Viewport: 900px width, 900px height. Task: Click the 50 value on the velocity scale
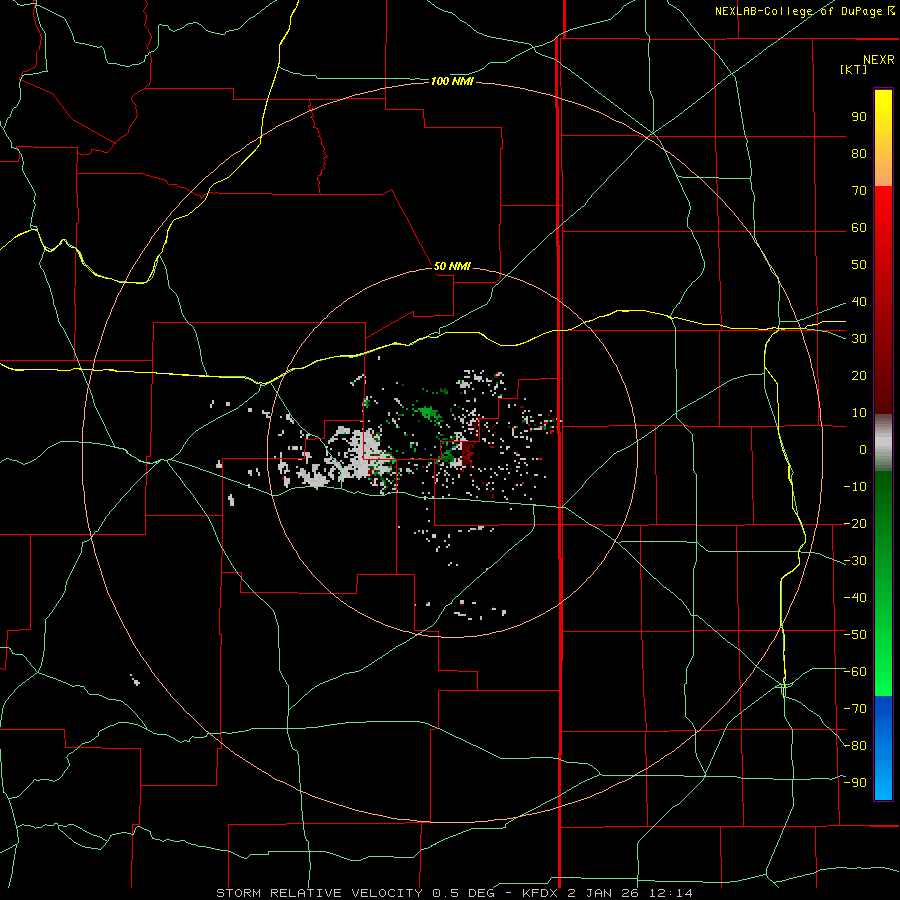(859, 265)
